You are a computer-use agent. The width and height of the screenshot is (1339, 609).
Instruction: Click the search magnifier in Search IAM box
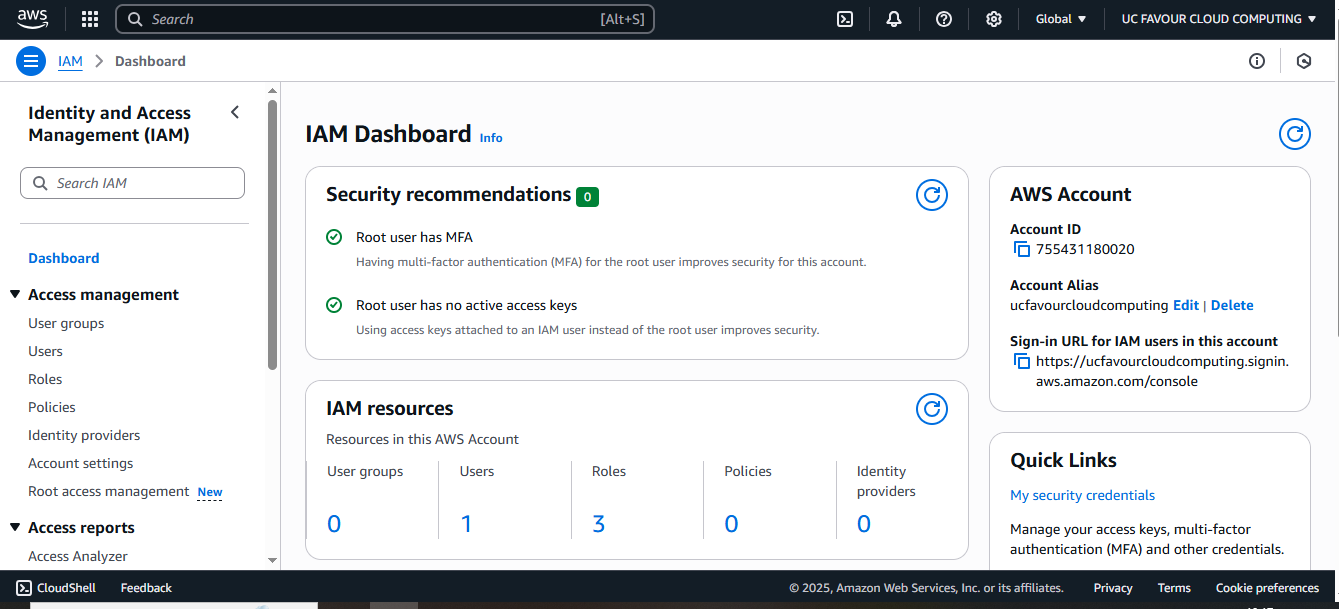point(40,183)
